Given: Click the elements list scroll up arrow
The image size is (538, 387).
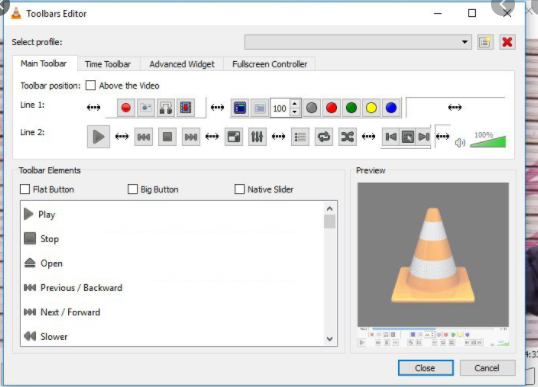Looking at the screenshot, I should [330, 209].
